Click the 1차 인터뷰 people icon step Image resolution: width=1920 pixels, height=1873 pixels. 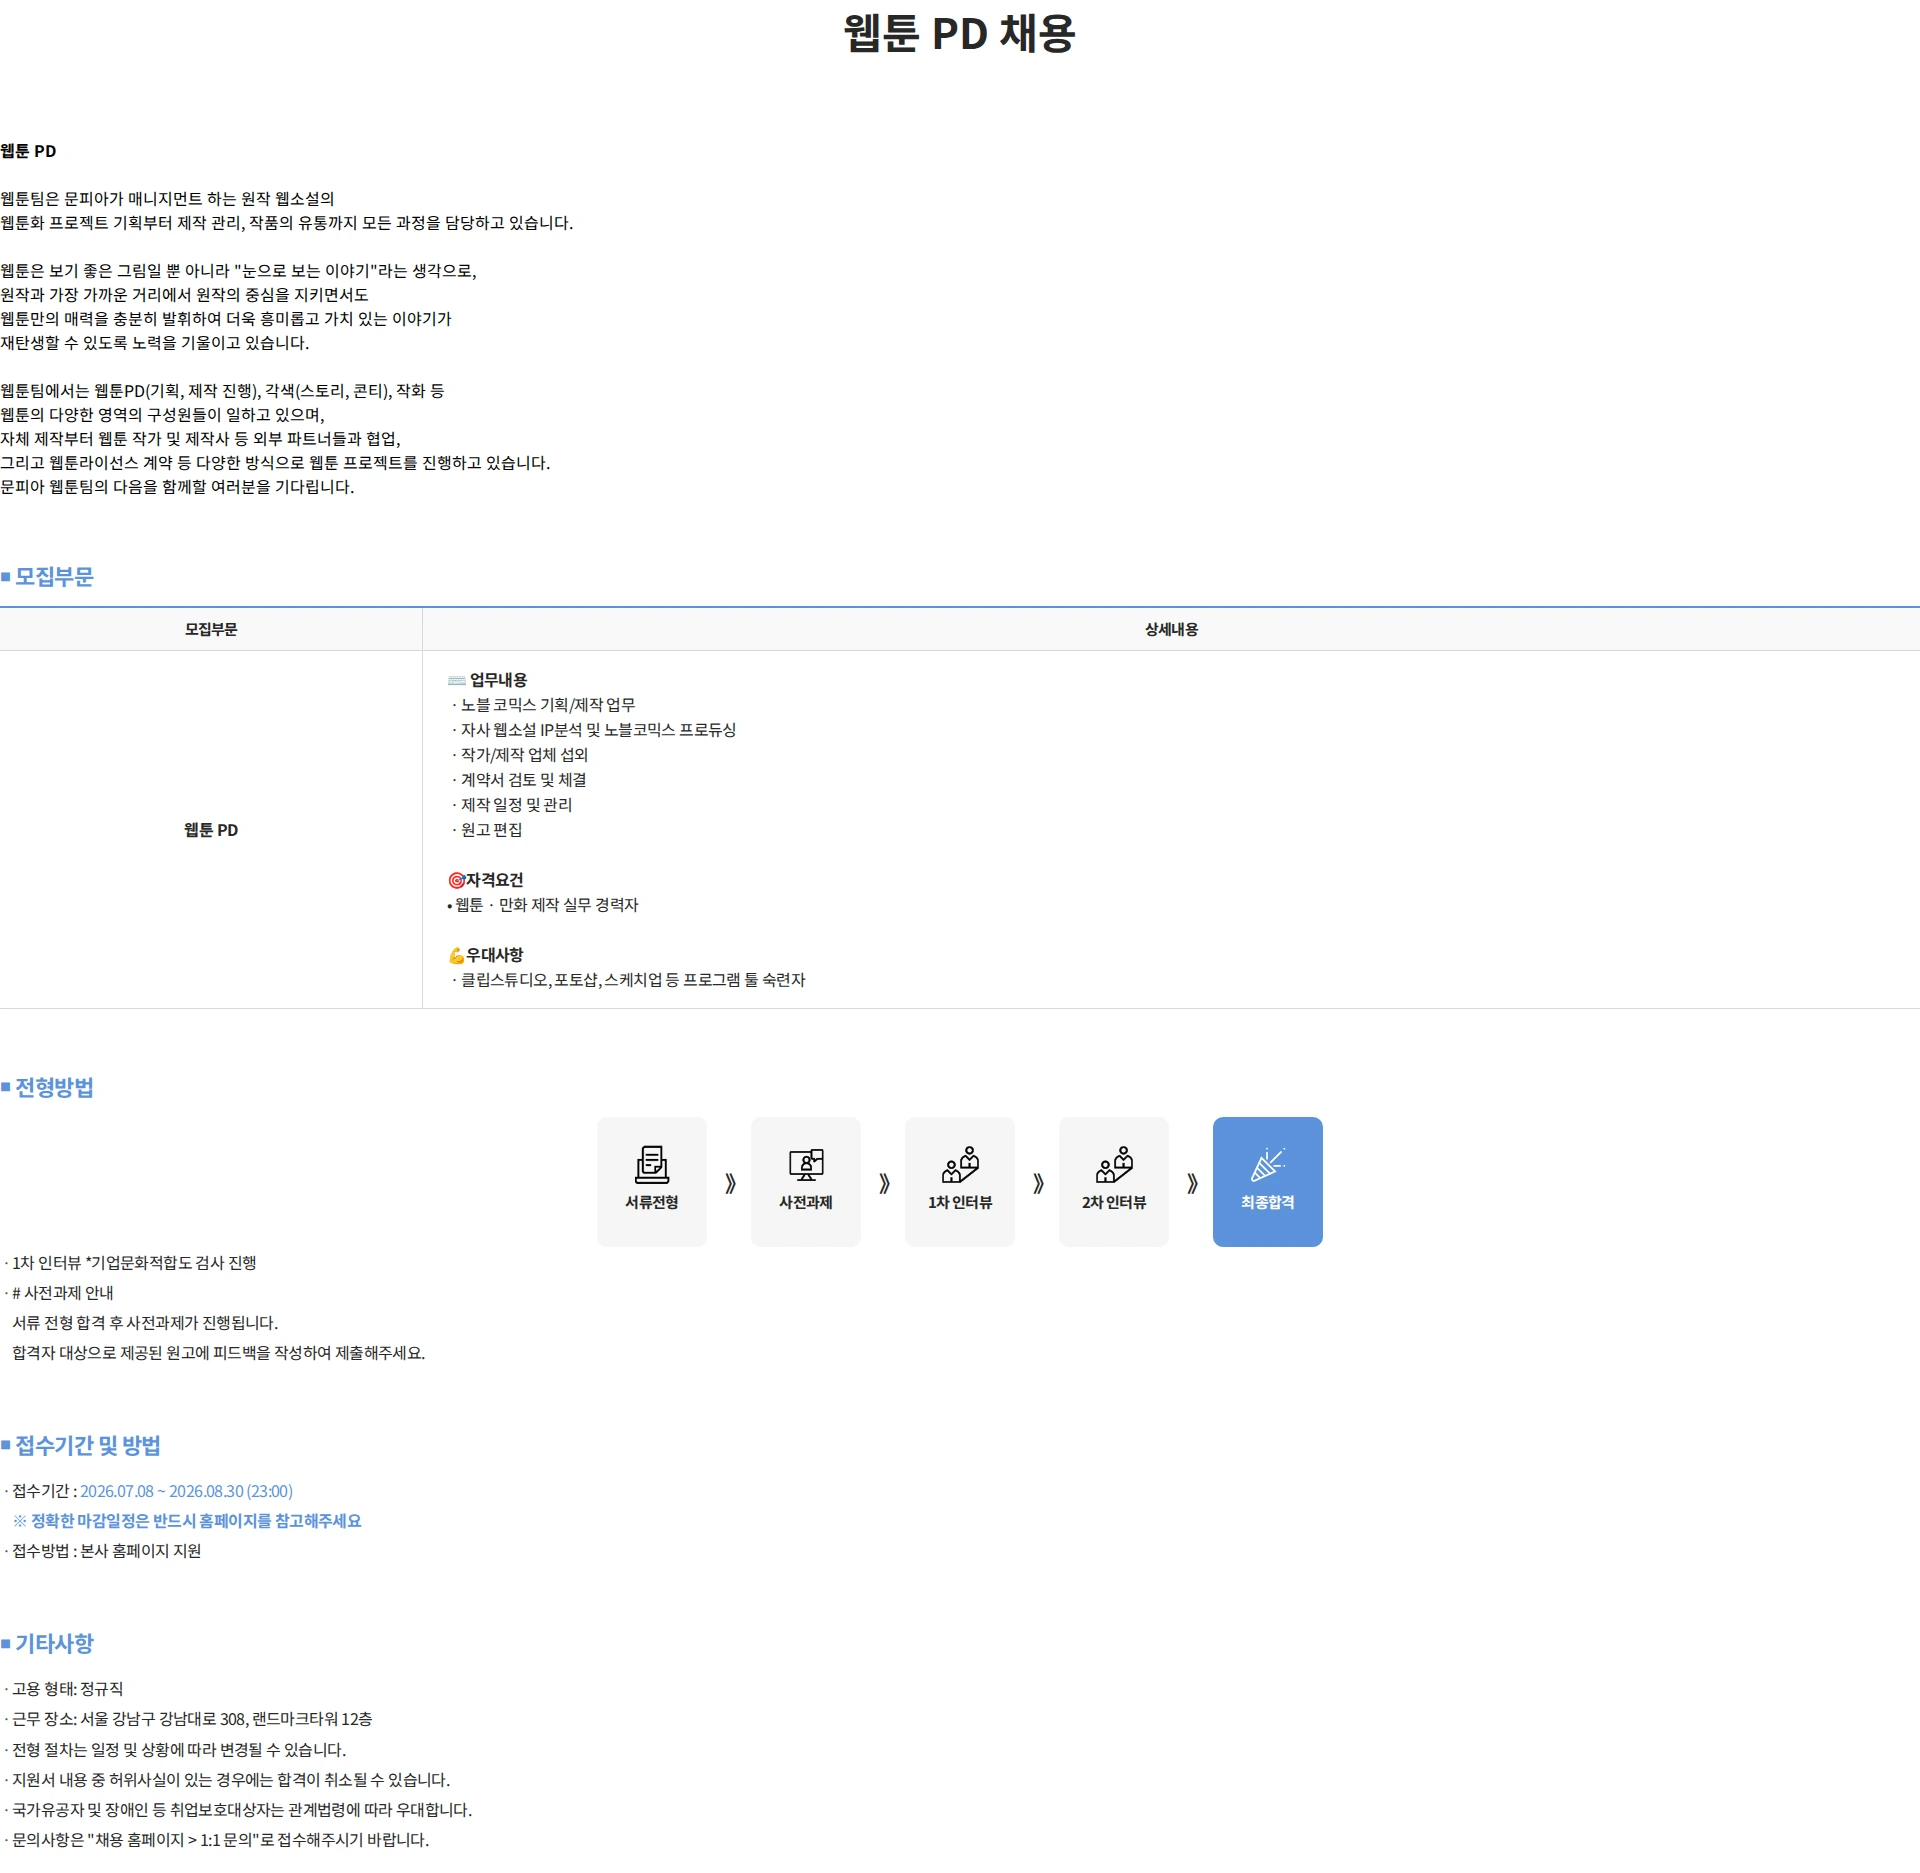960,1181
